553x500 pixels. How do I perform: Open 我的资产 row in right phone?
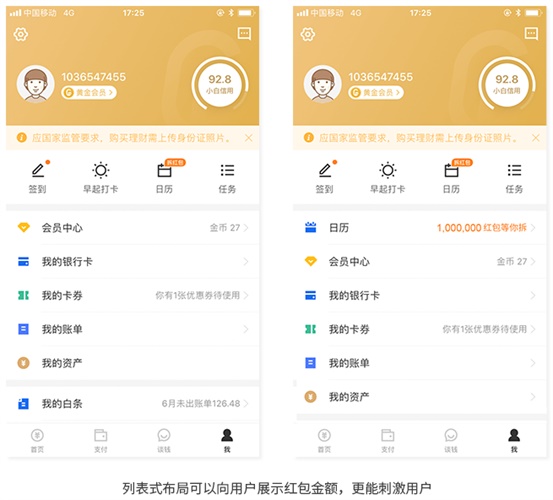[x=420, y=397]
